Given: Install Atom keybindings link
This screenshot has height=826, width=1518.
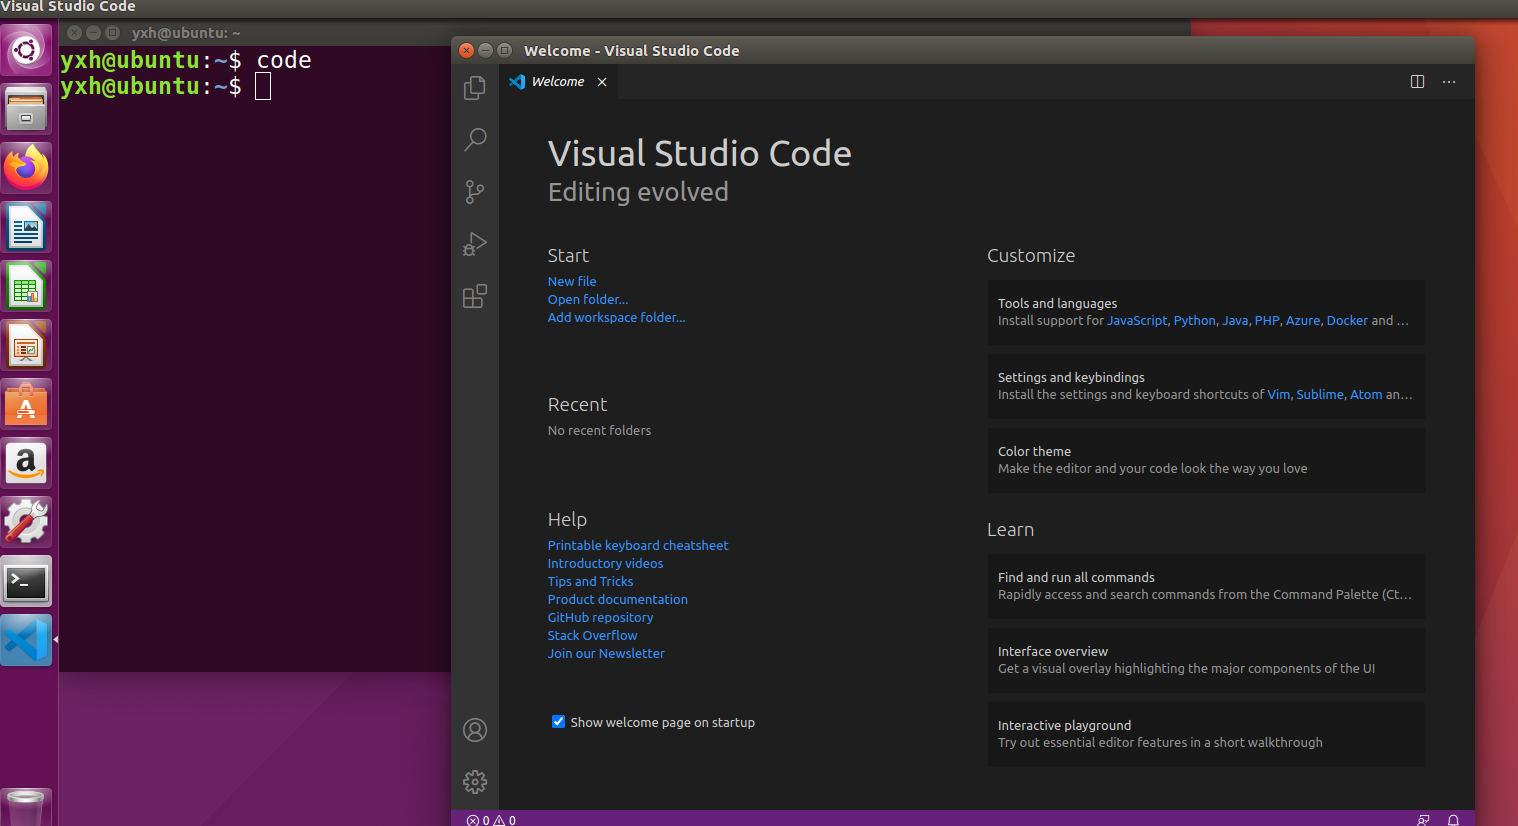Looking at the screenshot, I should pyautogui.click(x=1366, y=395).
